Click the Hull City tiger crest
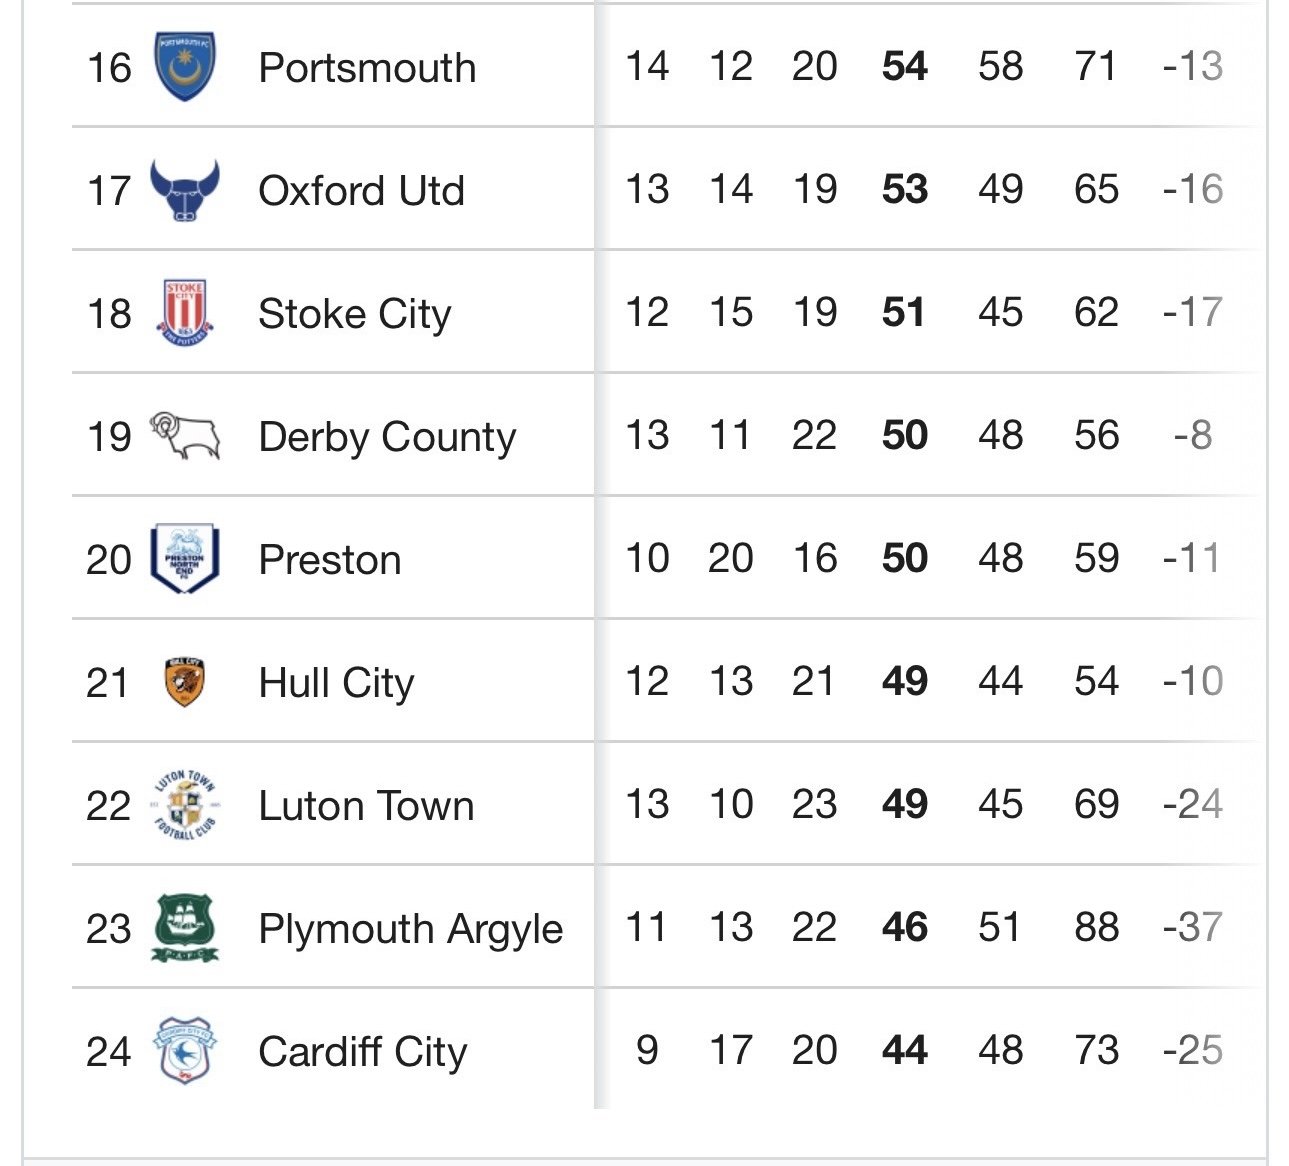The height and width of the screenshot is (1166, 1289). click(x=185, y=682)
